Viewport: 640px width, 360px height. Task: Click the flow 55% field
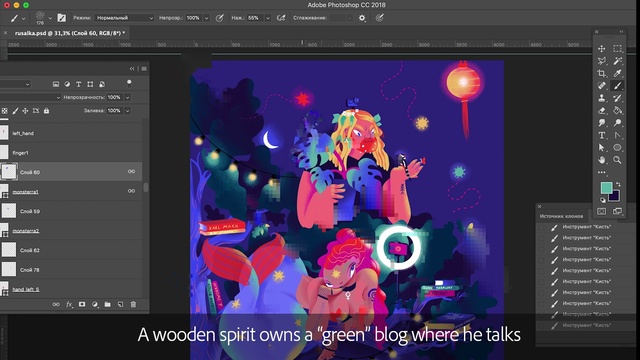point(255,18)
